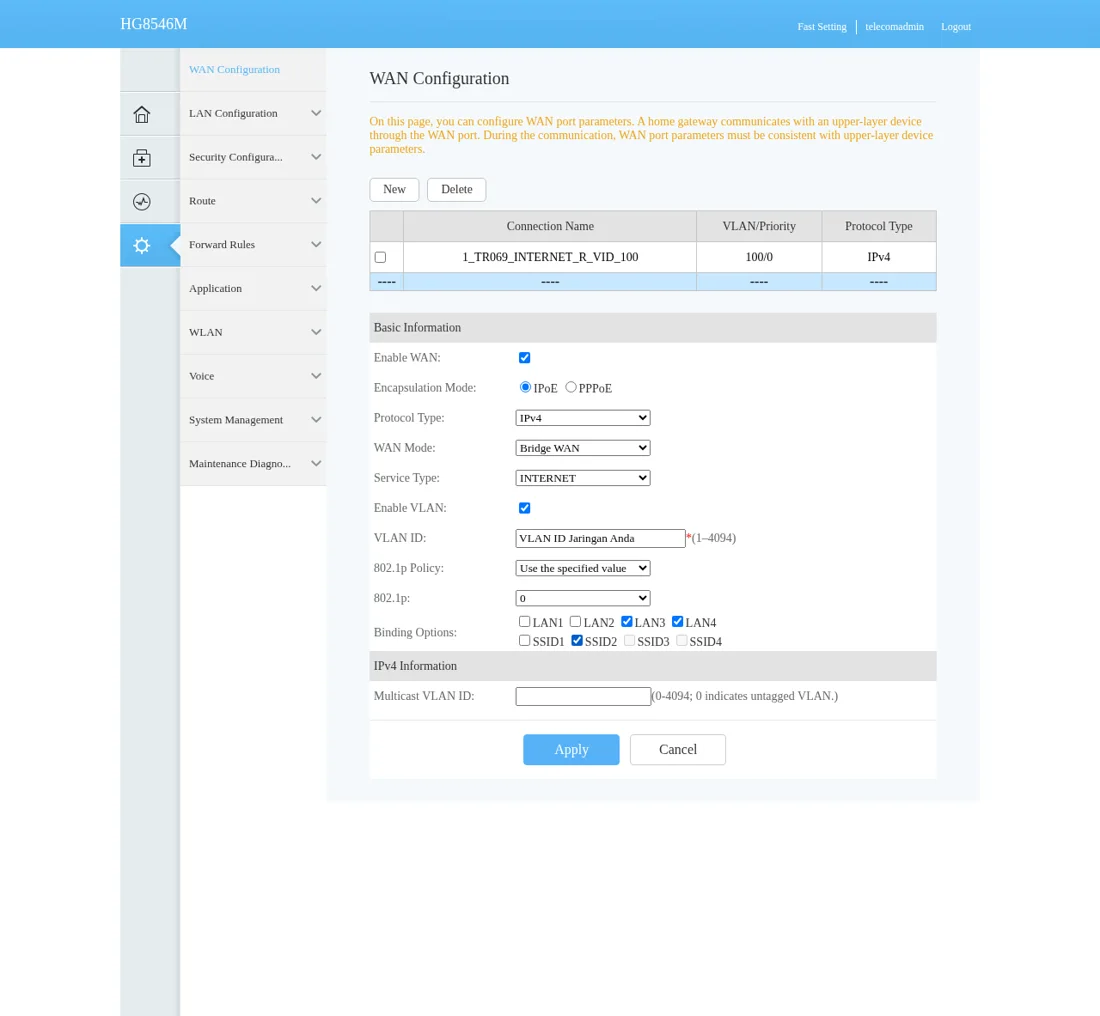Select the 1_TR069_INTERNET_R_VID_100 connection name
The height and width of the screenshot is (1016, 1100).
[550, 257]
